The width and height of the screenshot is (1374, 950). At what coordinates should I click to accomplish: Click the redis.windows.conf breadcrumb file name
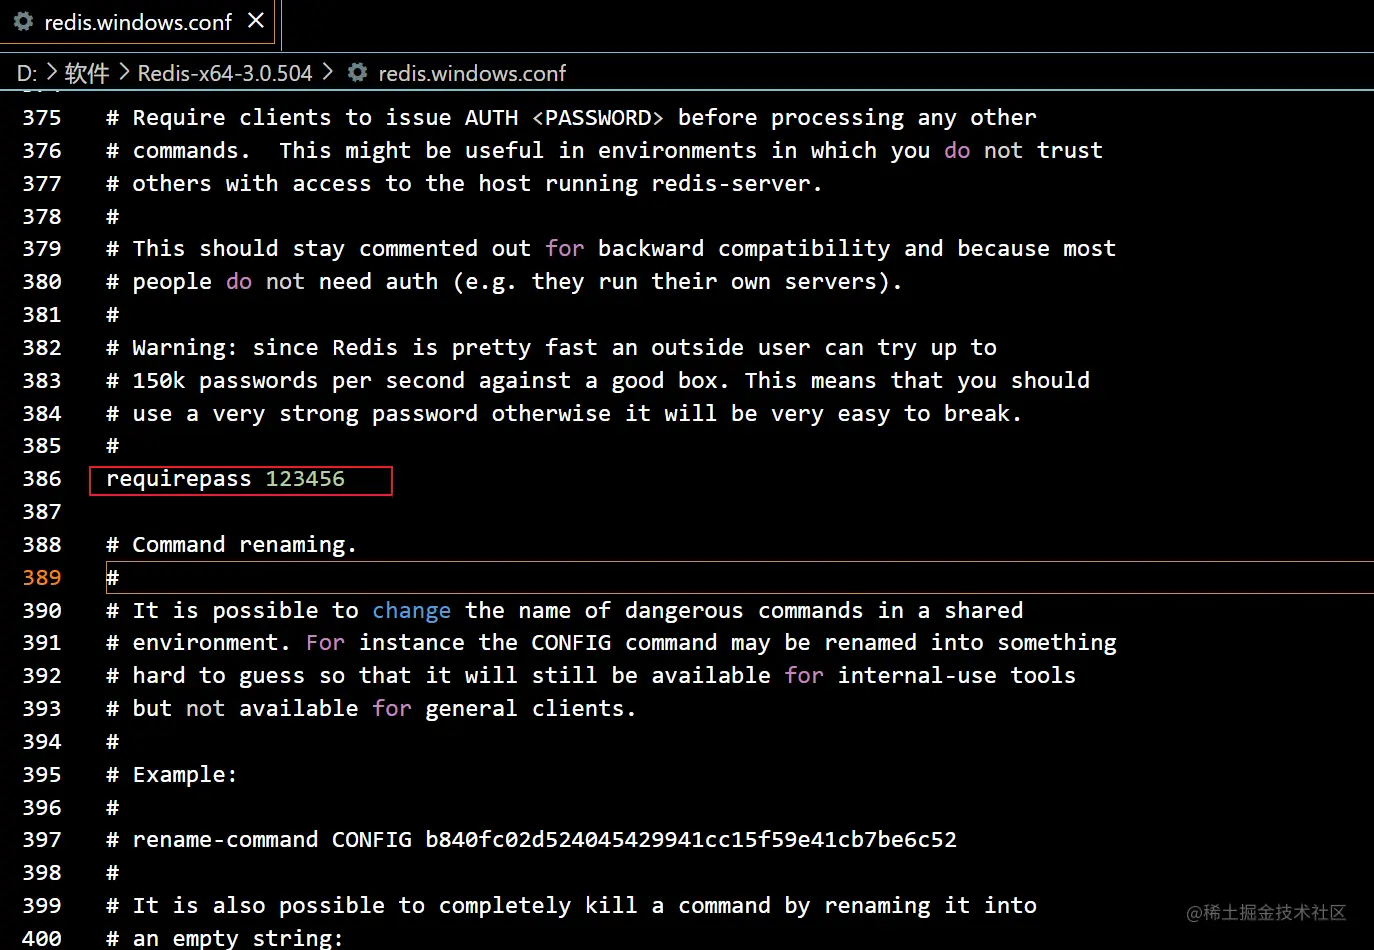coord(472,73)
